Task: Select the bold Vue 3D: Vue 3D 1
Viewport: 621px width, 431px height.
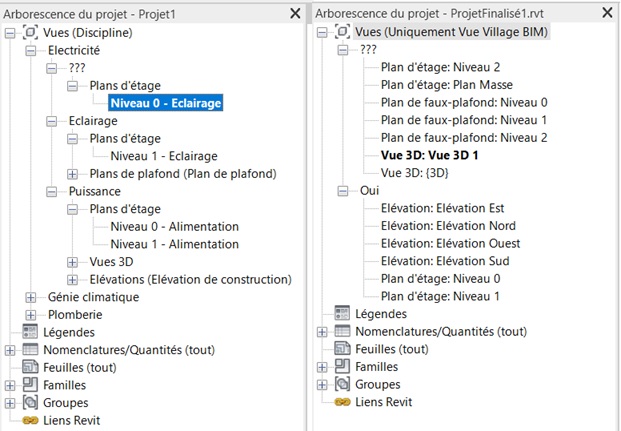Action: [x=430, y=155]
